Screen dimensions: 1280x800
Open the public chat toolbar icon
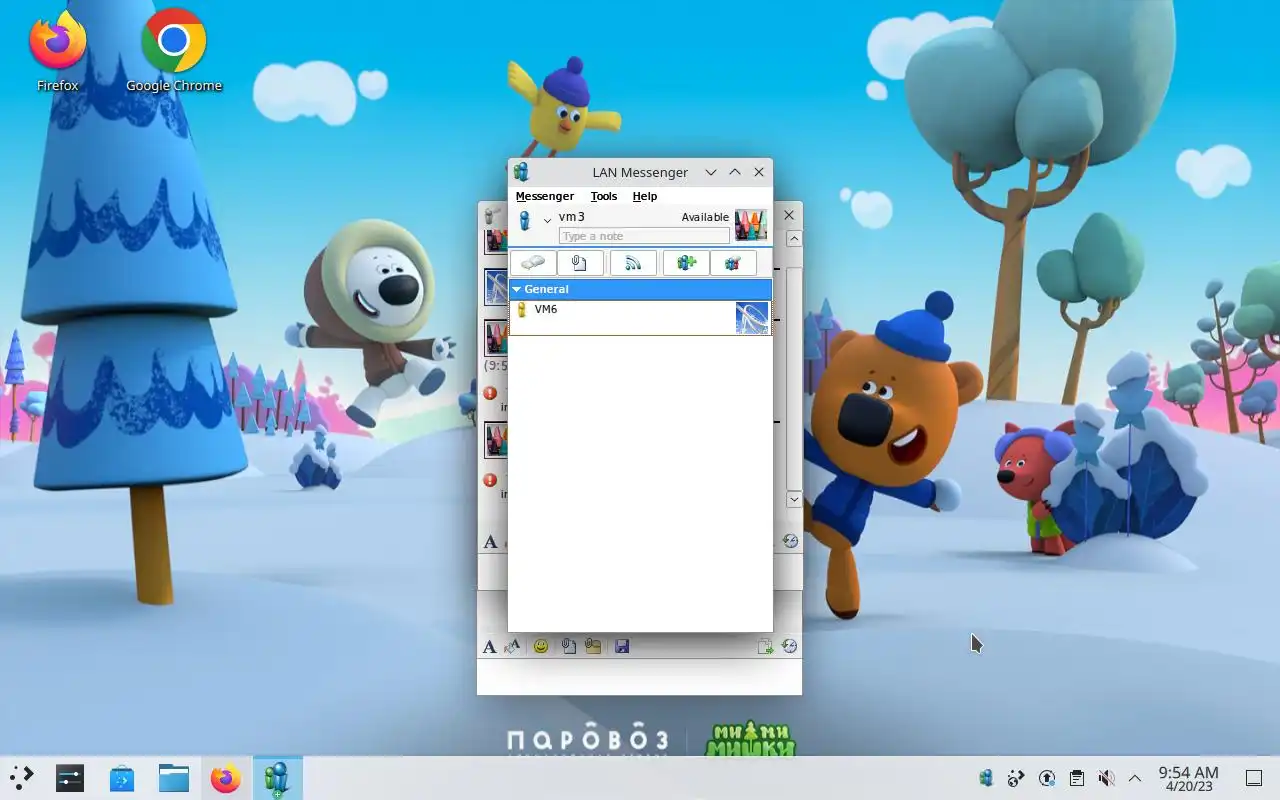[733, 263]
